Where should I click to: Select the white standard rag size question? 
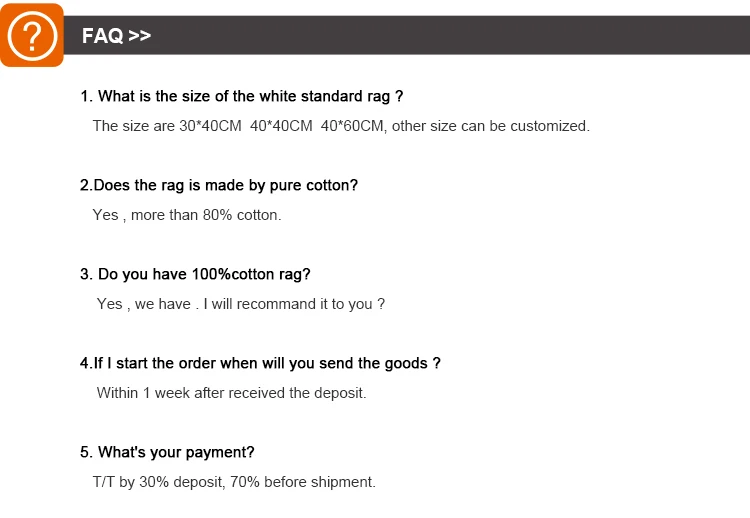click(241, 97)
